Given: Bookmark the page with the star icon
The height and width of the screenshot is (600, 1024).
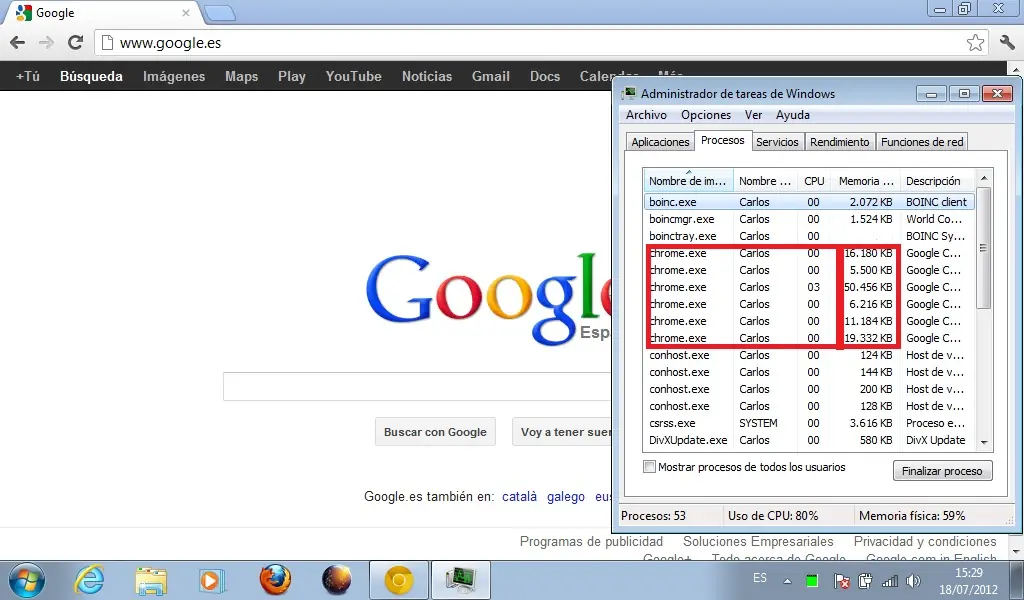Looking at the screenshot, I should [975, 42].
